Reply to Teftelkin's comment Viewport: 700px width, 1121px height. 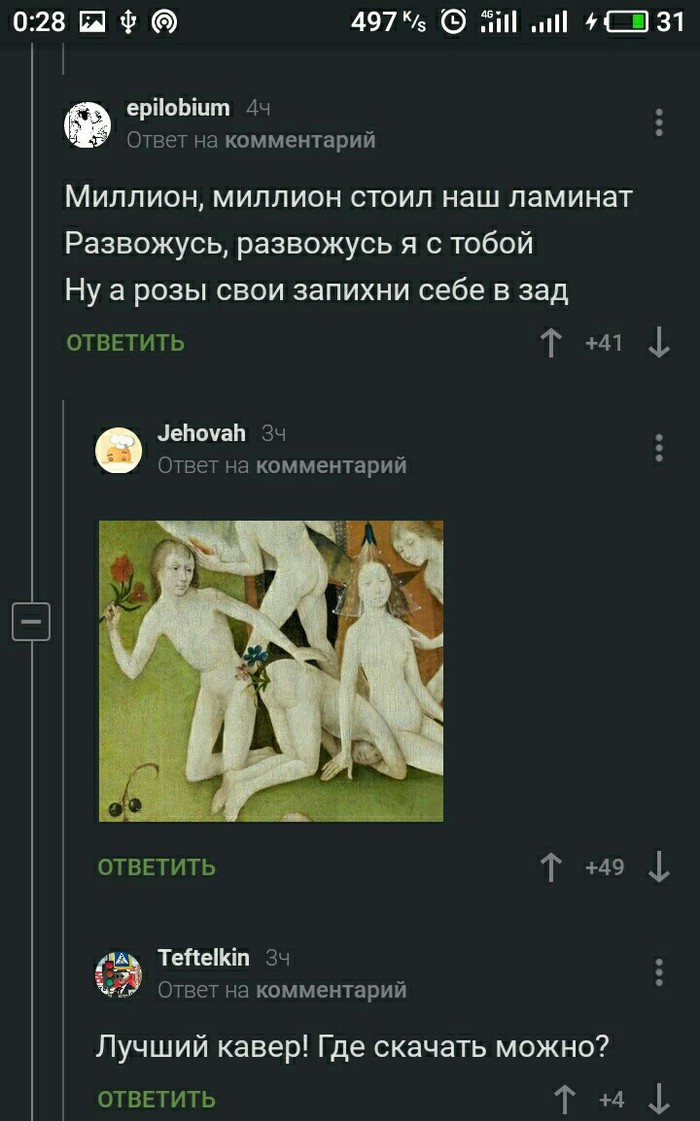[x=157, y=1100]
